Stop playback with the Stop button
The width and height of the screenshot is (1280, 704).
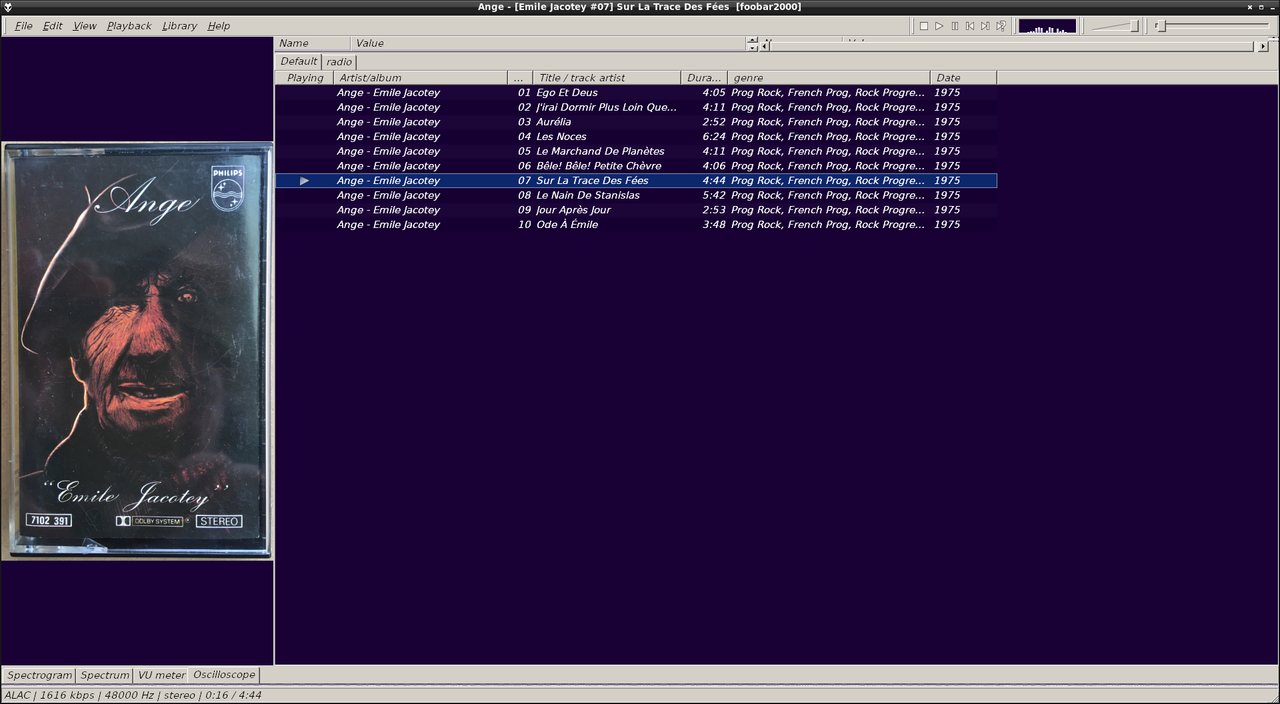click(924, 26)
